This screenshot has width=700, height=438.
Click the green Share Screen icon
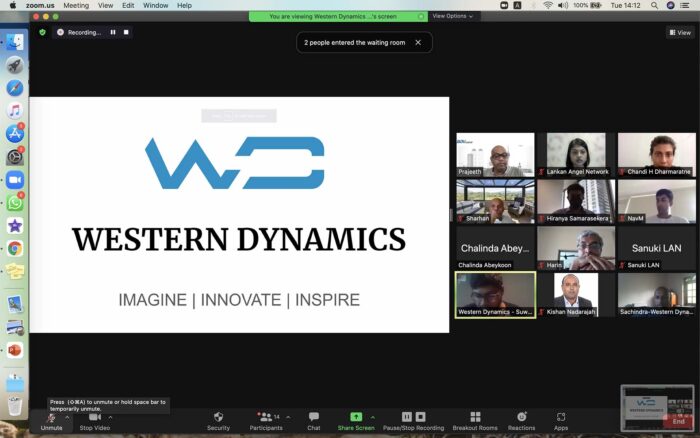click(355, 416)
